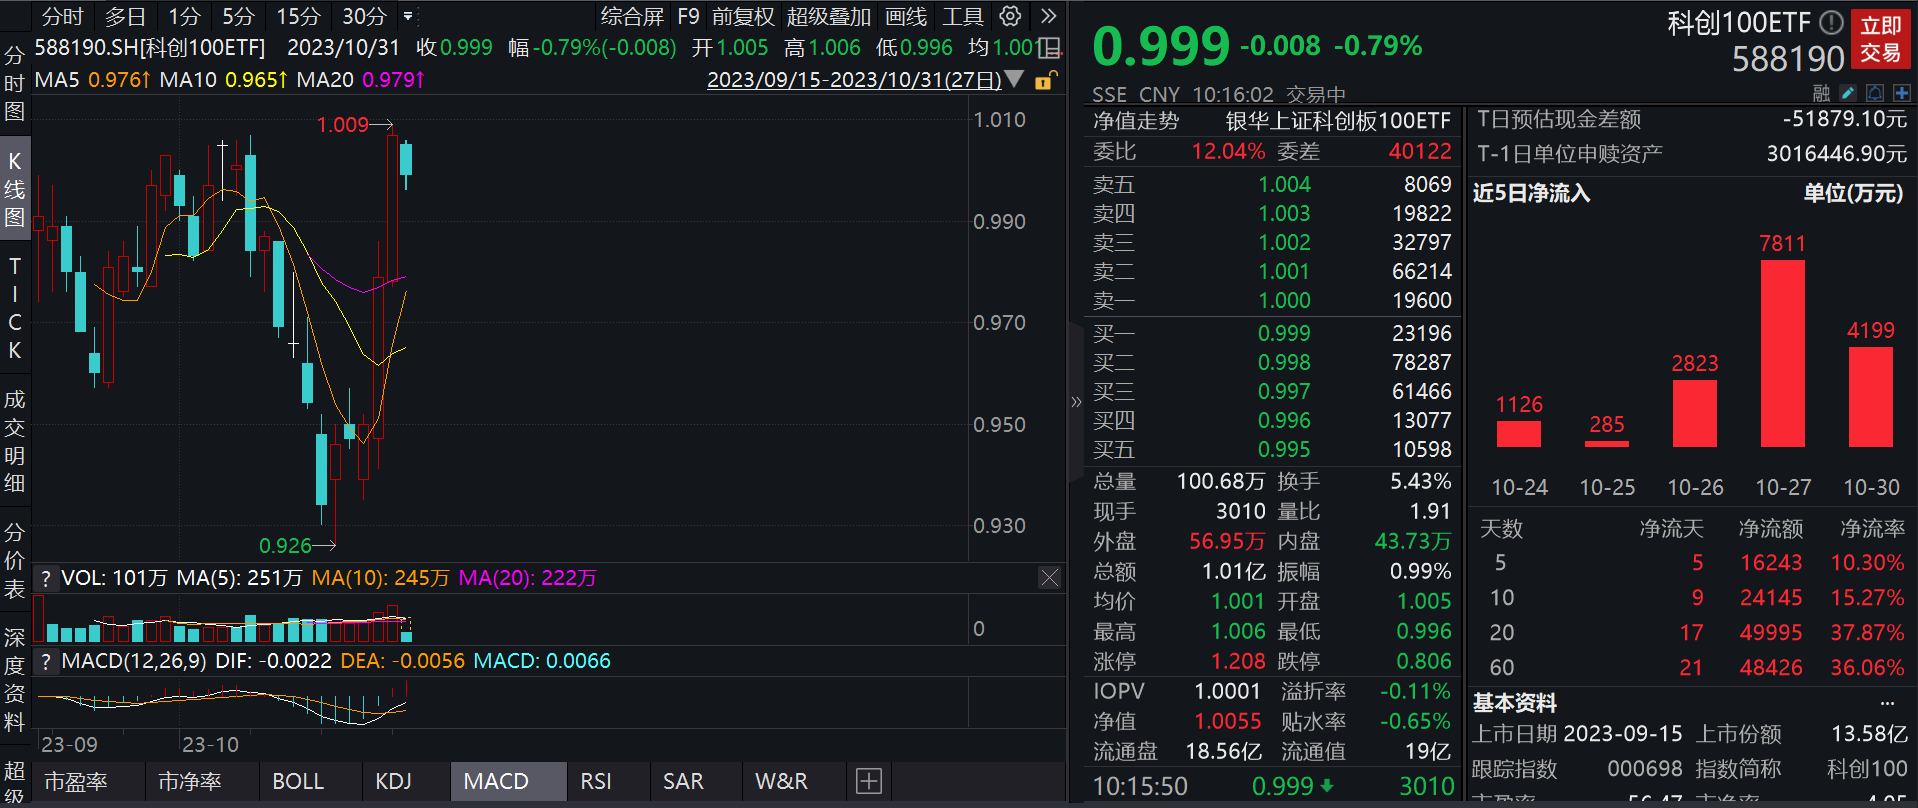Open 成交明细 in left sidebar
This screenshot has height=808, width=1918.
pyautogui.click(x=14, y=441)
